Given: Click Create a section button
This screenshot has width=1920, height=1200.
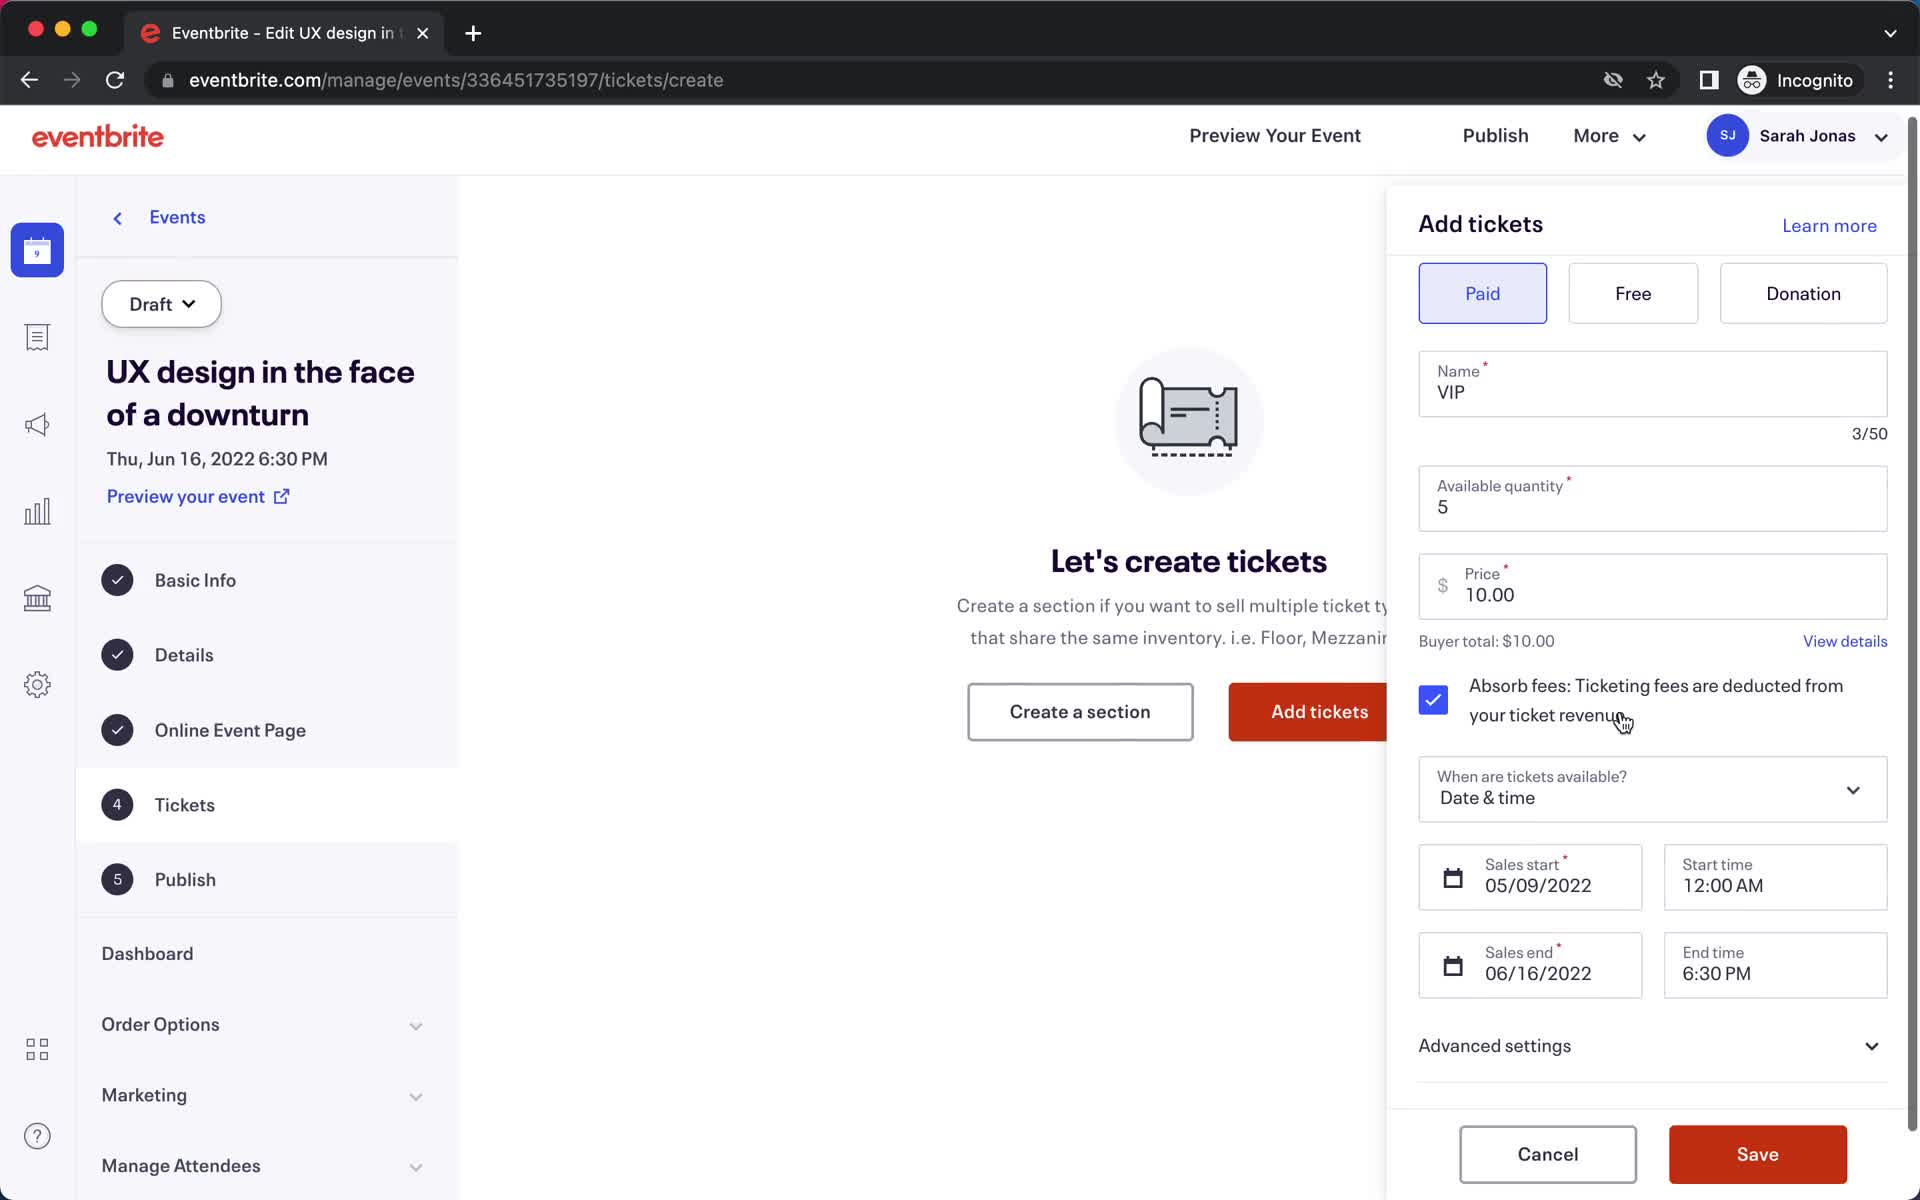Looking at the screenshot, I should [1080, 712].
